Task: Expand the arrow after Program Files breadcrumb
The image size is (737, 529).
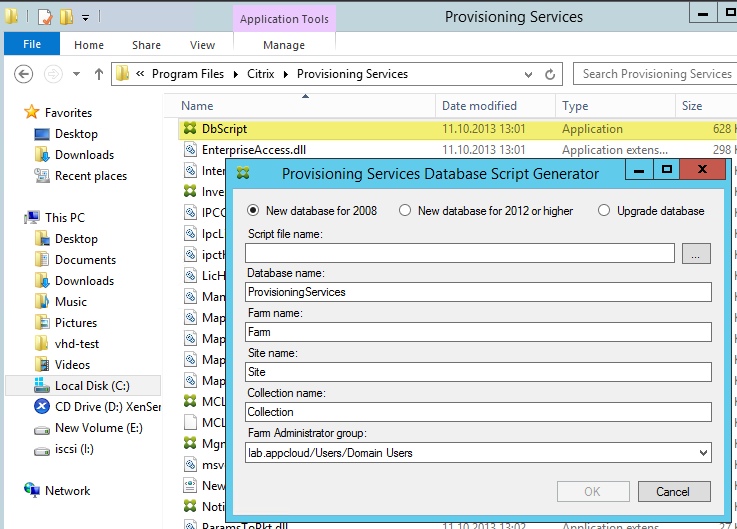Action: 235,74
